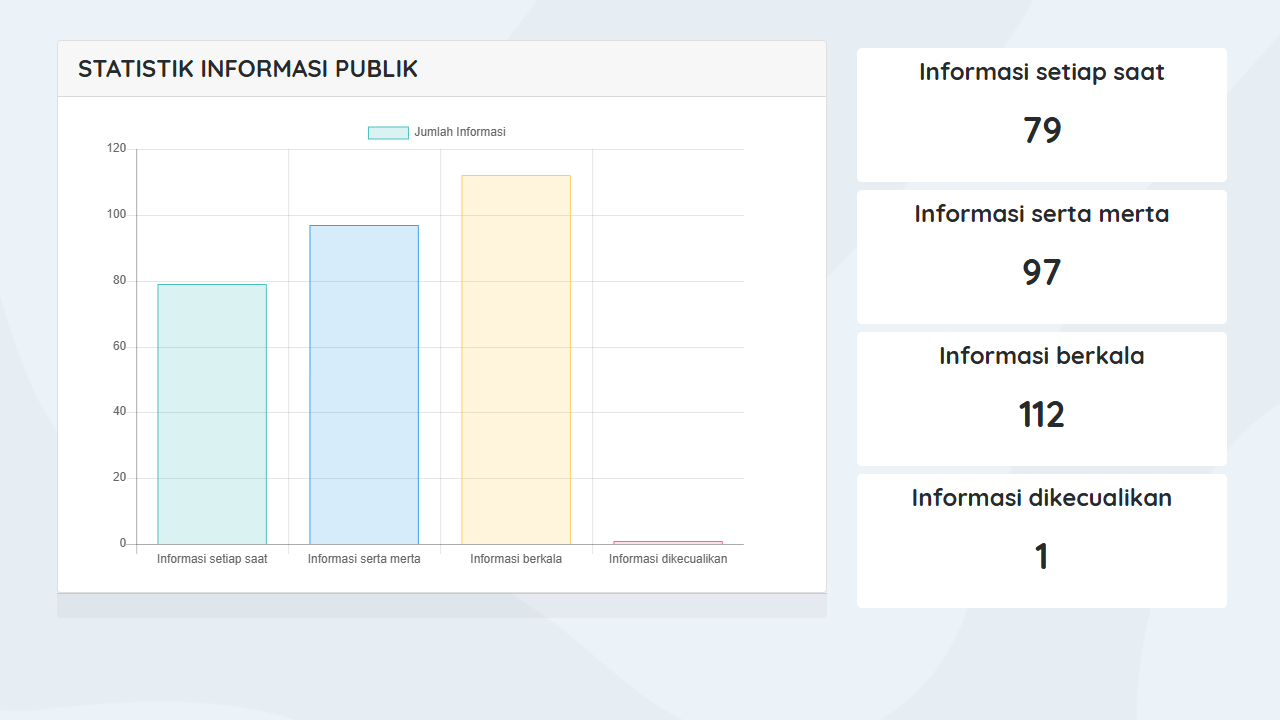Viewport: 1280px width, 720px height.
Task: Click the number 97 in the card
Action: pos(1041,273)
